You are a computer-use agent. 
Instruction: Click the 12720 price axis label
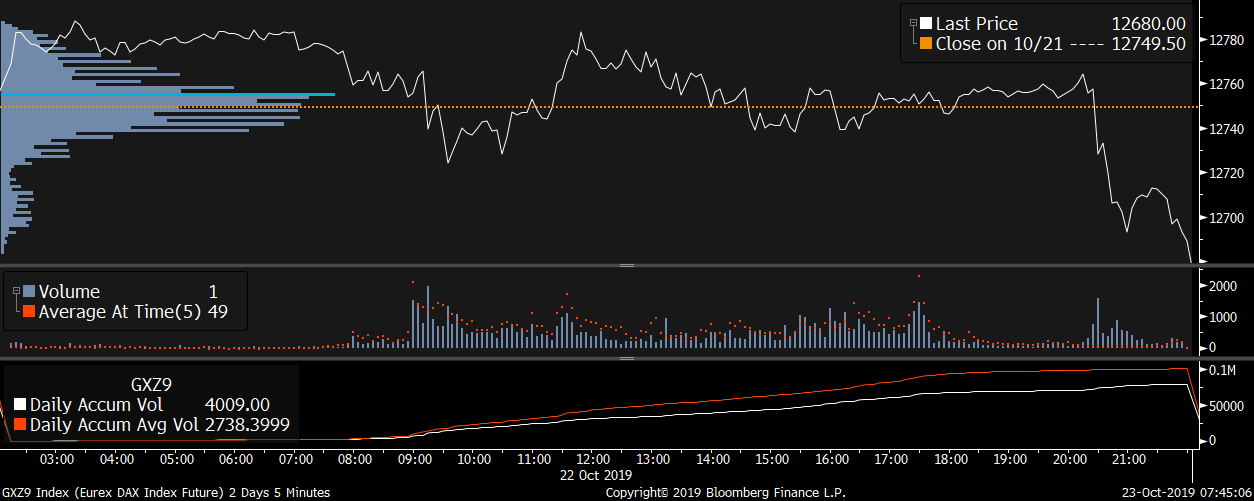coord(1226,173)
